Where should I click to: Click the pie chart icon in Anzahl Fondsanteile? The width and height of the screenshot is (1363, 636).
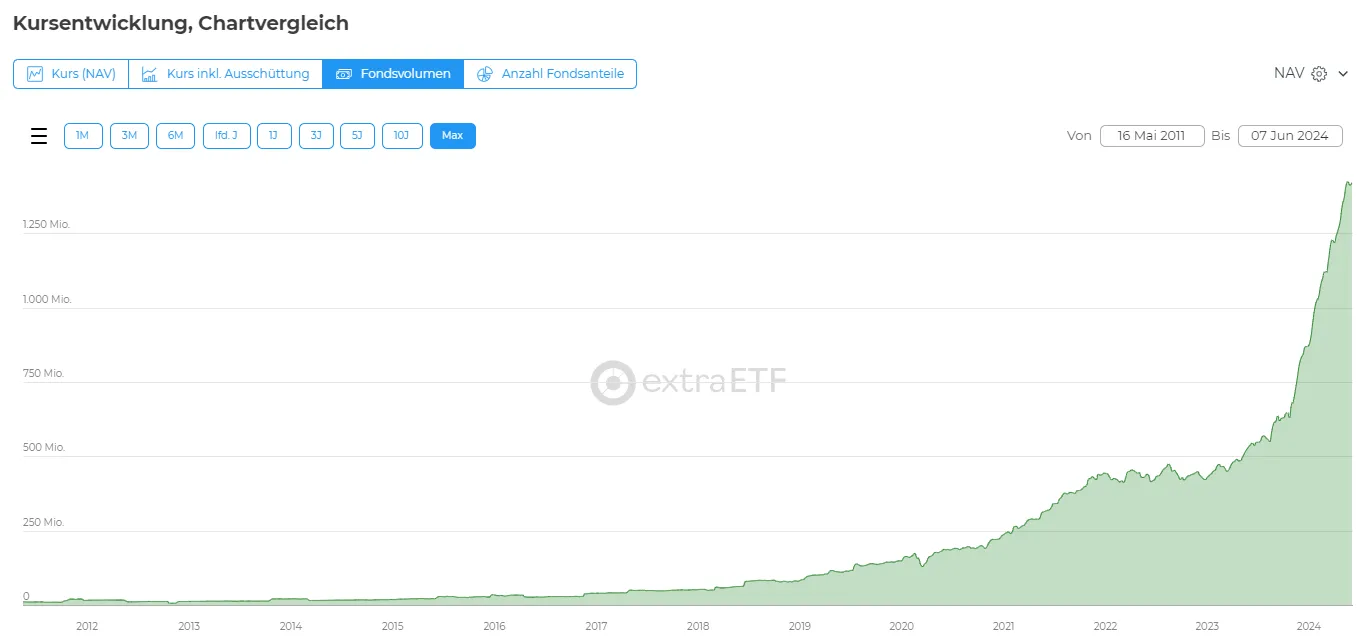[485, 74]
